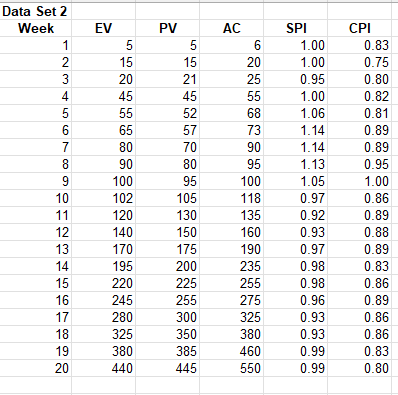Screen dimensions: 398x395
Task: Click the 'Week' column header cell
Action: [35, 28]
